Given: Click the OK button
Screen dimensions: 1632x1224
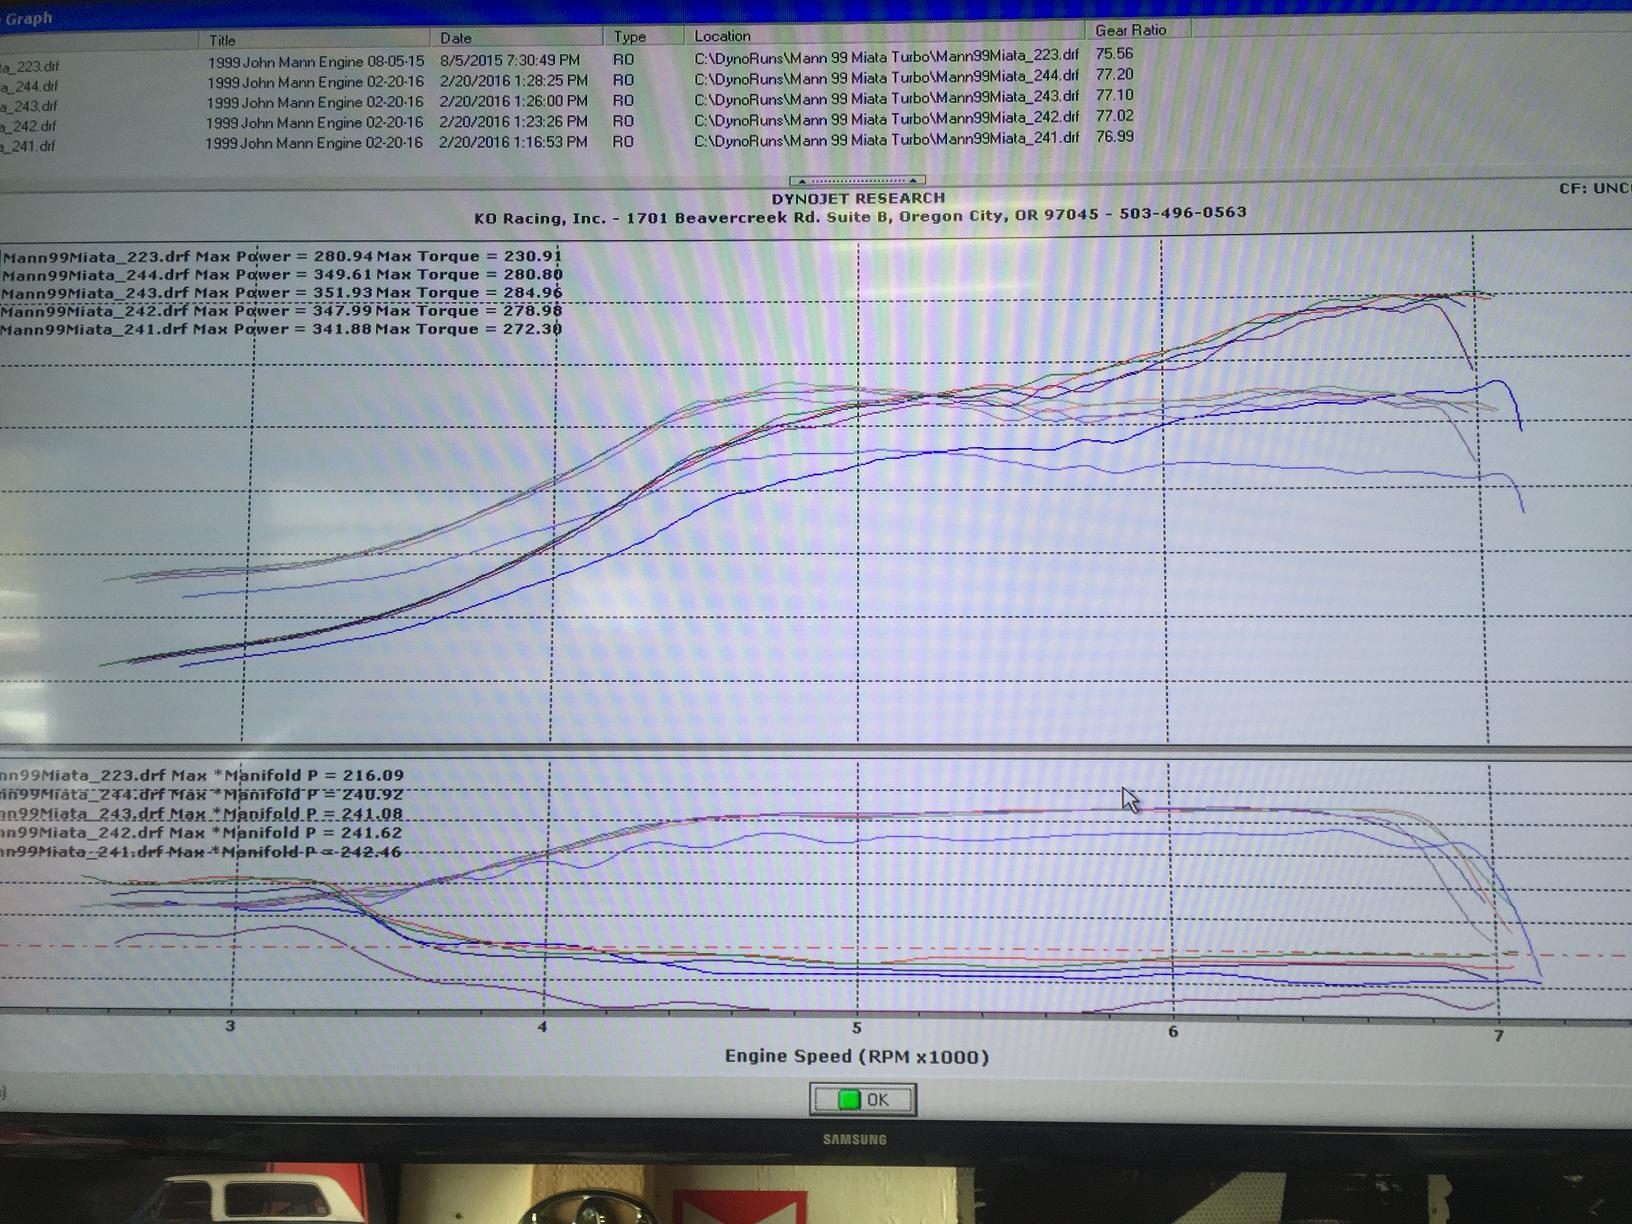Looking at the screenshot, I should tap(862, 1100).
